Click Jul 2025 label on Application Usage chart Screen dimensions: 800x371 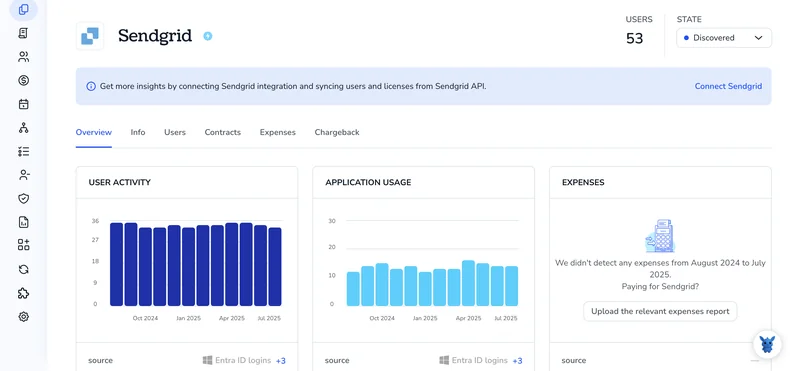tap(506, 318)
